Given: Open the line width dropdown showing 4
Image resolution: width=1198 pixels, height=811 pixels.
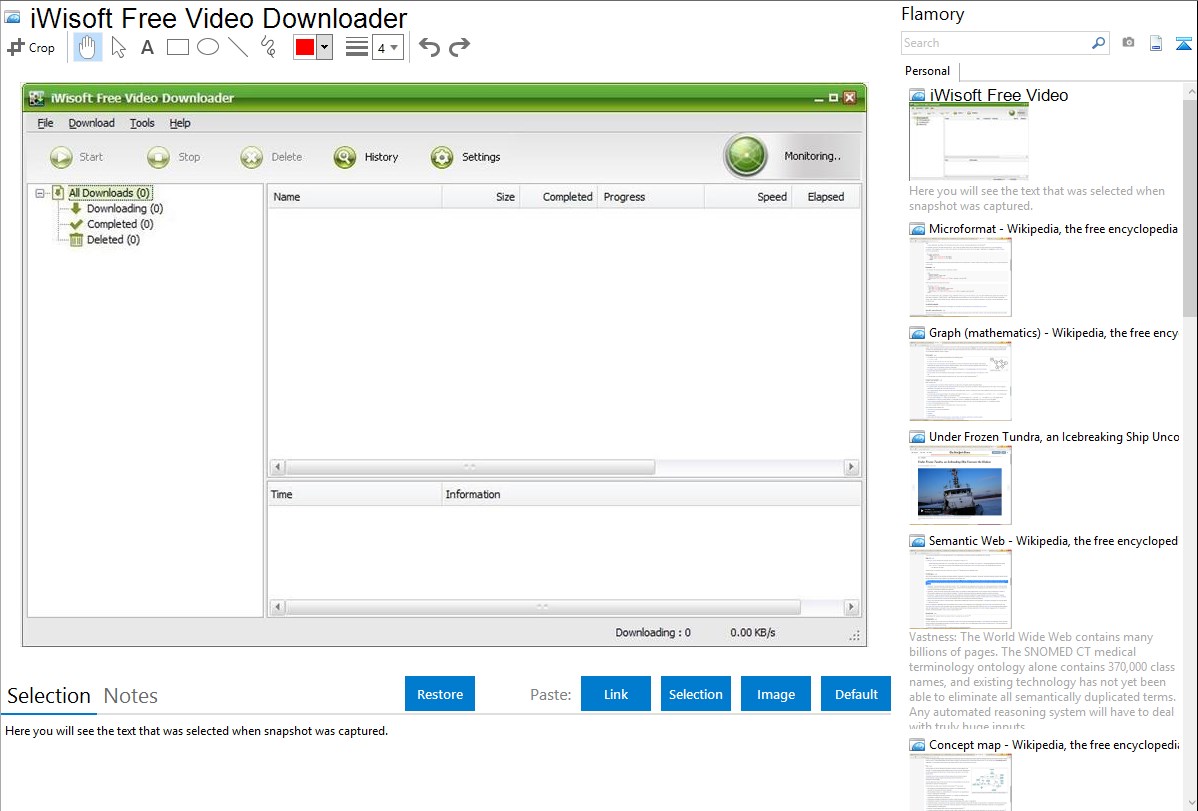Looking at the screenshot, I should point(387,47).
